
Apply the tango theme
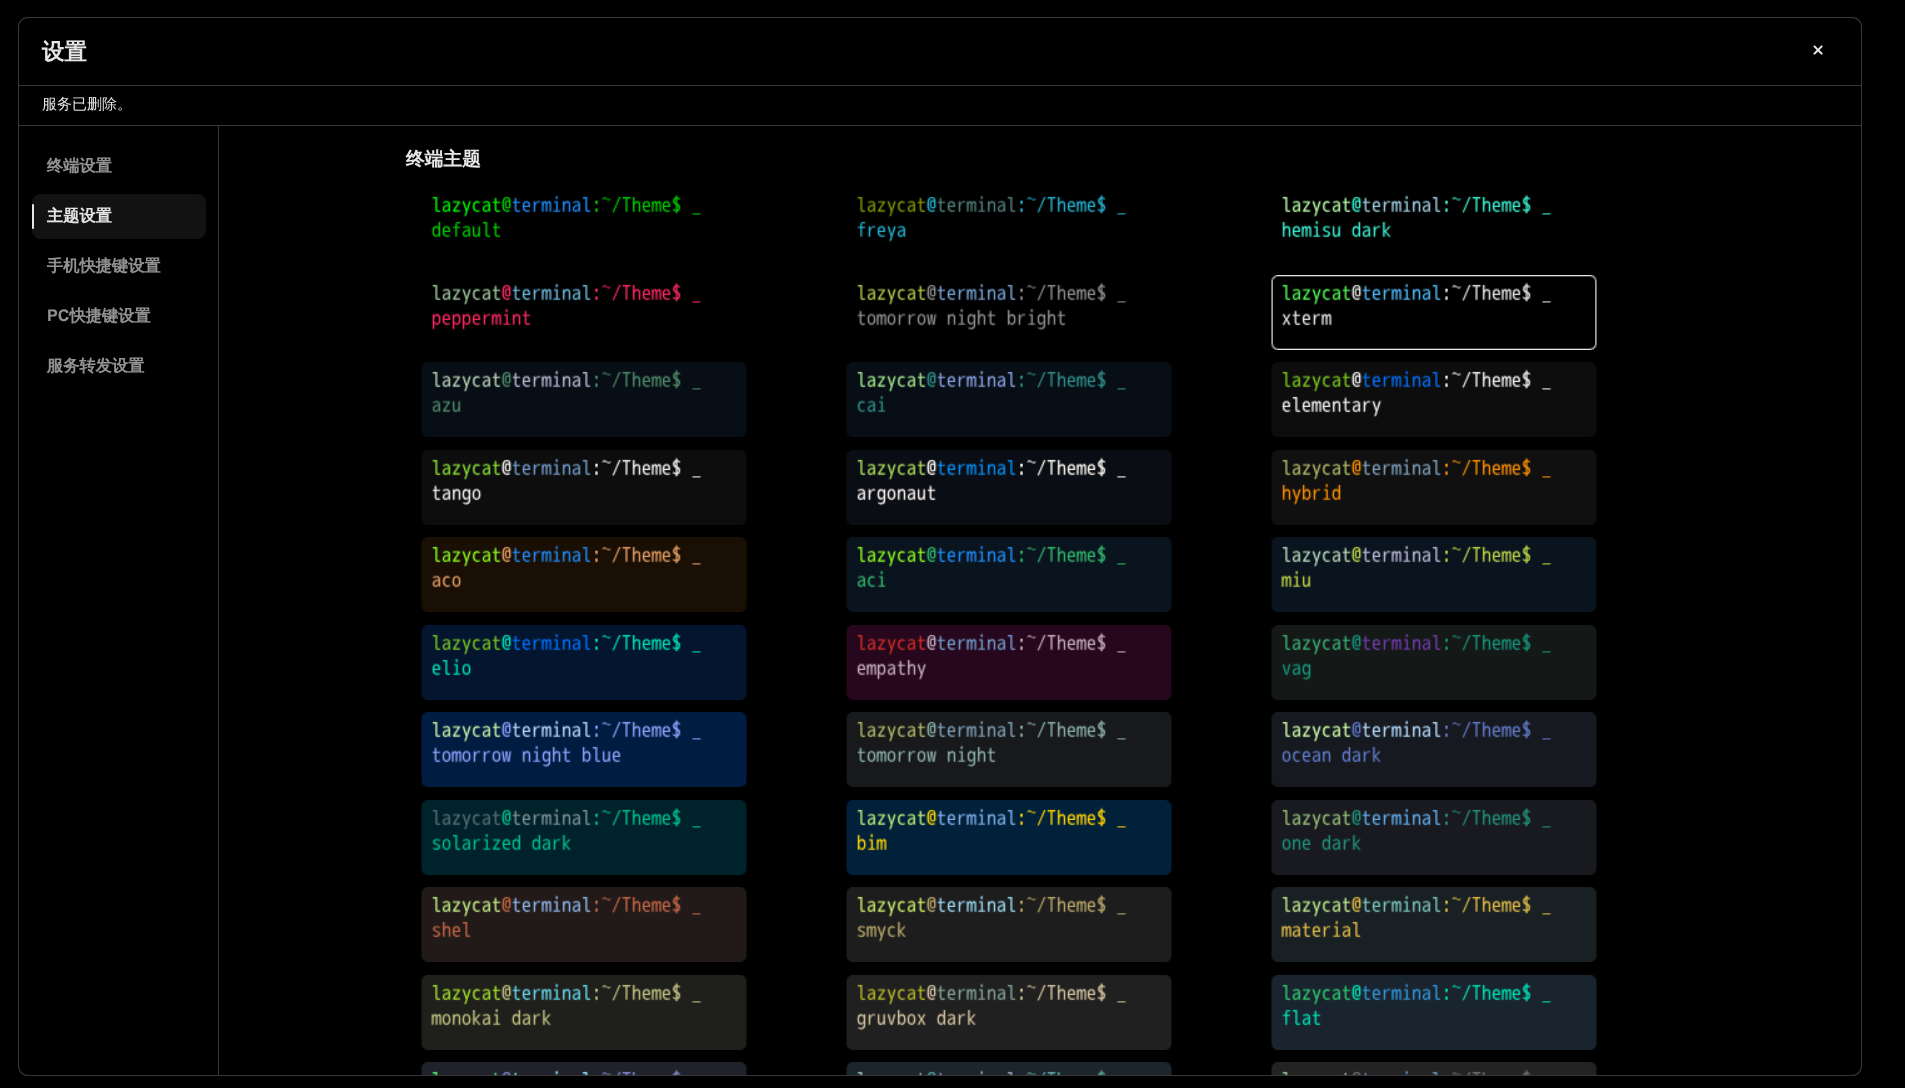584,487
